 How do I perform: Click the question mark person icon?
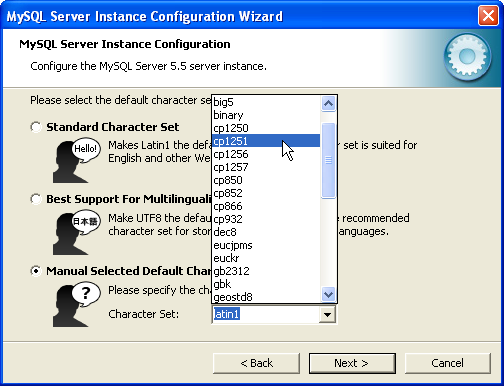point(76,304)
